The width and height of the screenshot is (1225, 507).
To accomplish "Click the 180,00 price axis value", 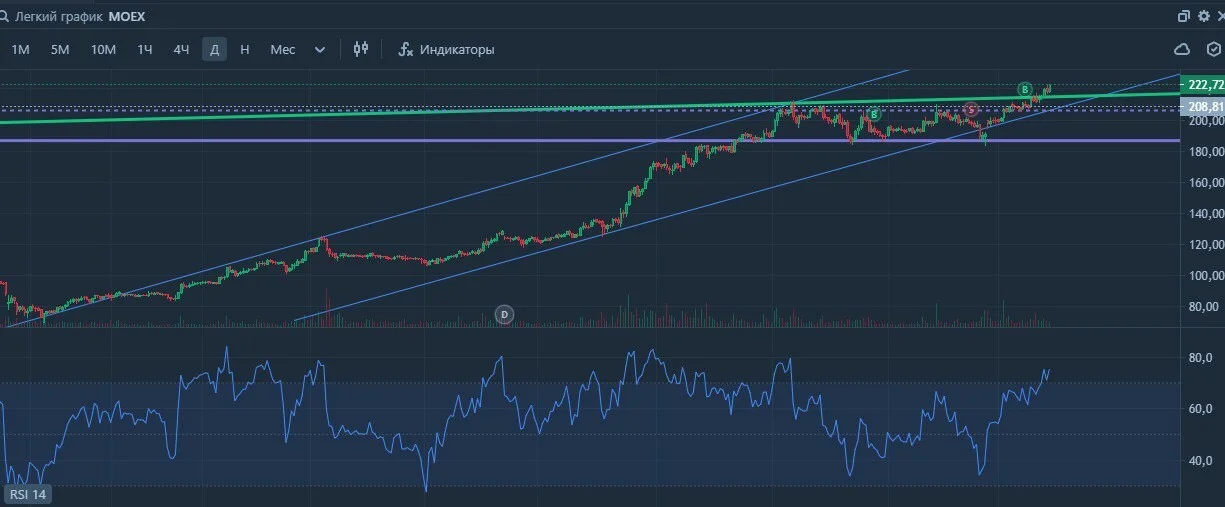I will click(x=1206, y=152).
